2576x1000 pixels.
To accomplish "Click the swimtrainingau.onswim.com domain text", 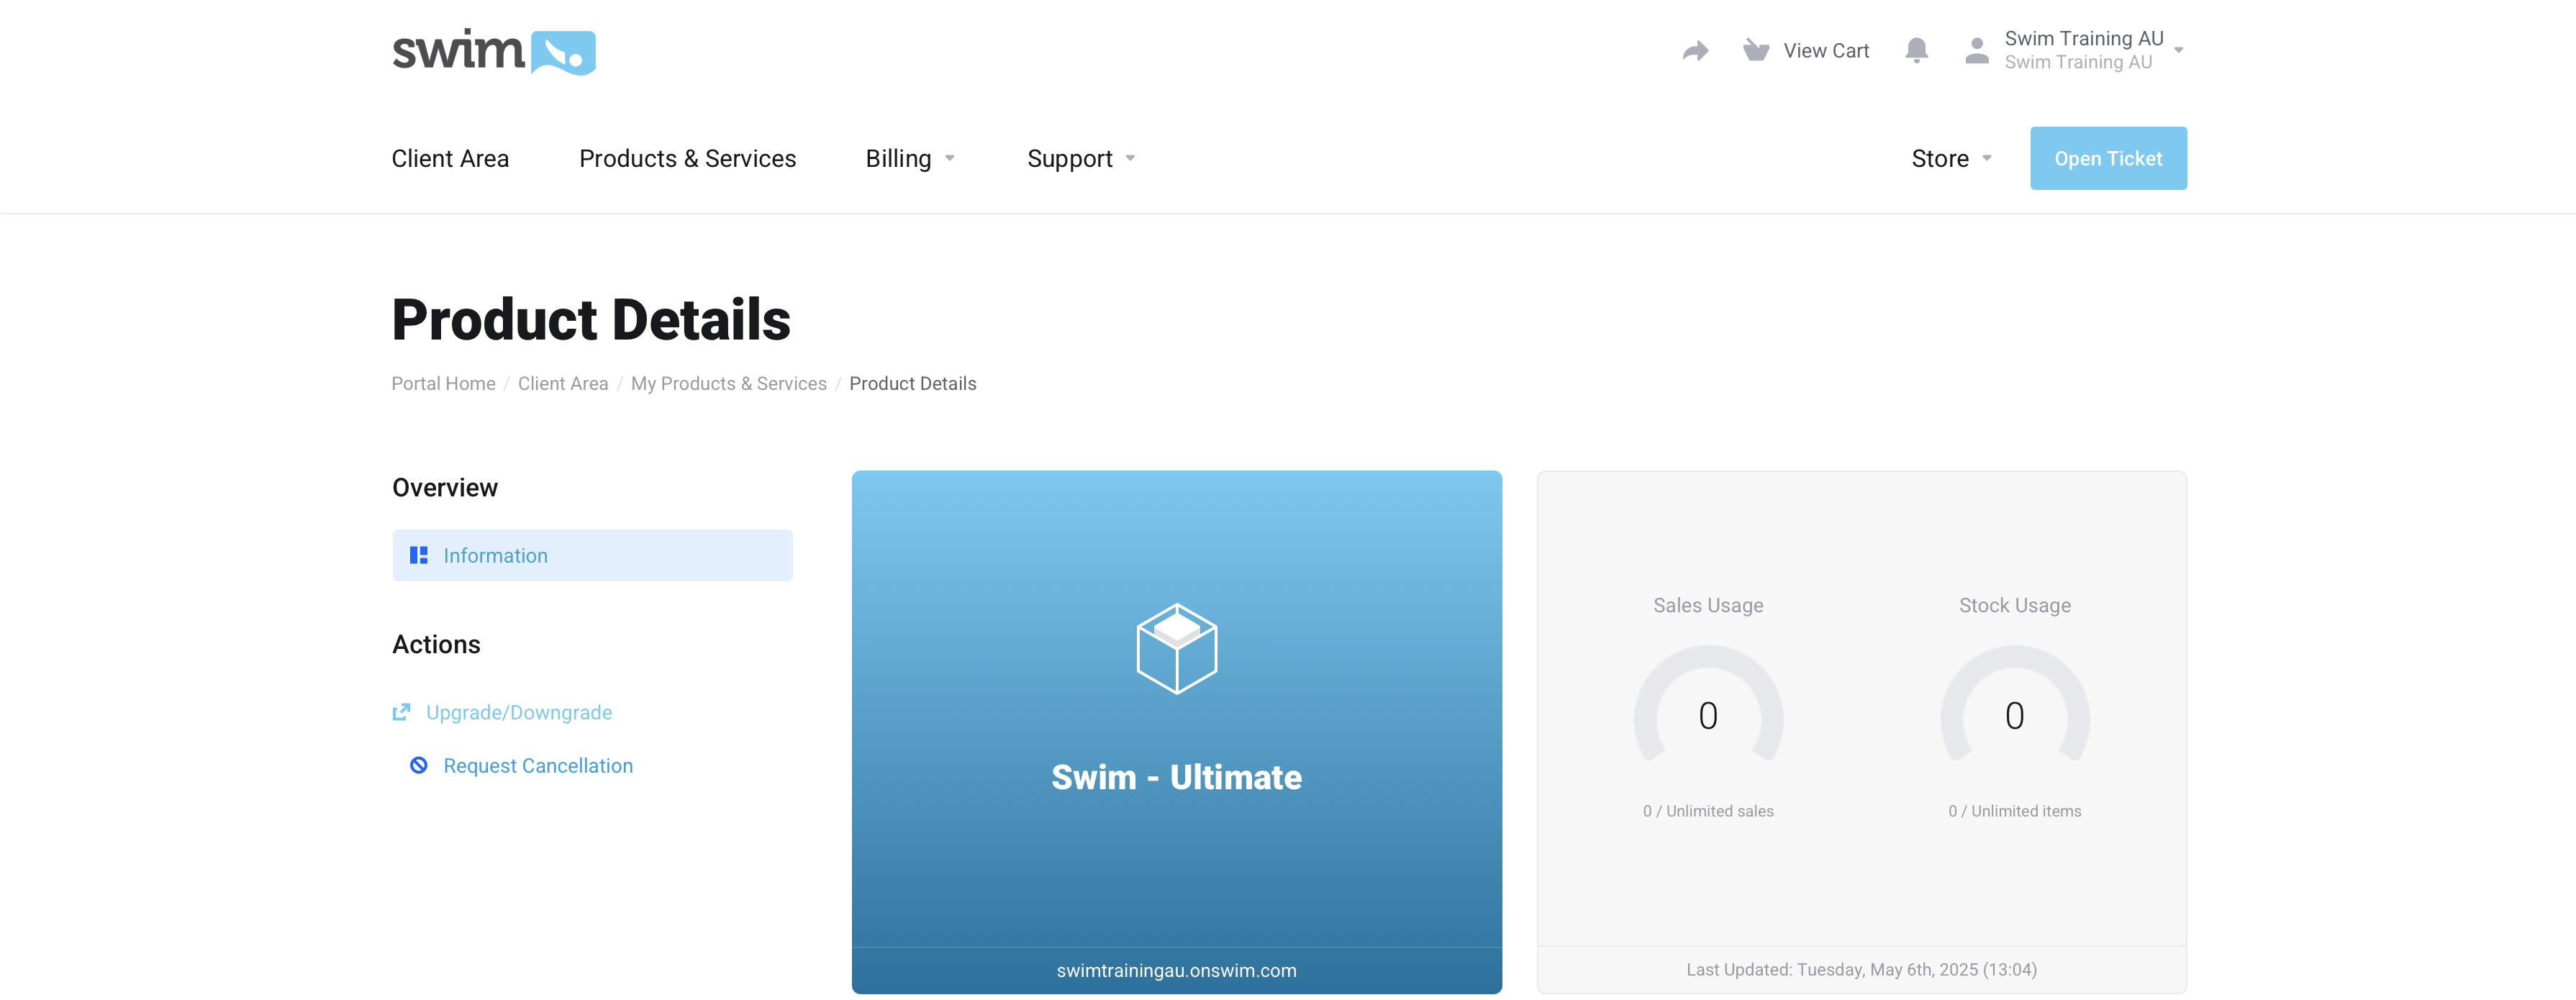I will coord(1176,970).
